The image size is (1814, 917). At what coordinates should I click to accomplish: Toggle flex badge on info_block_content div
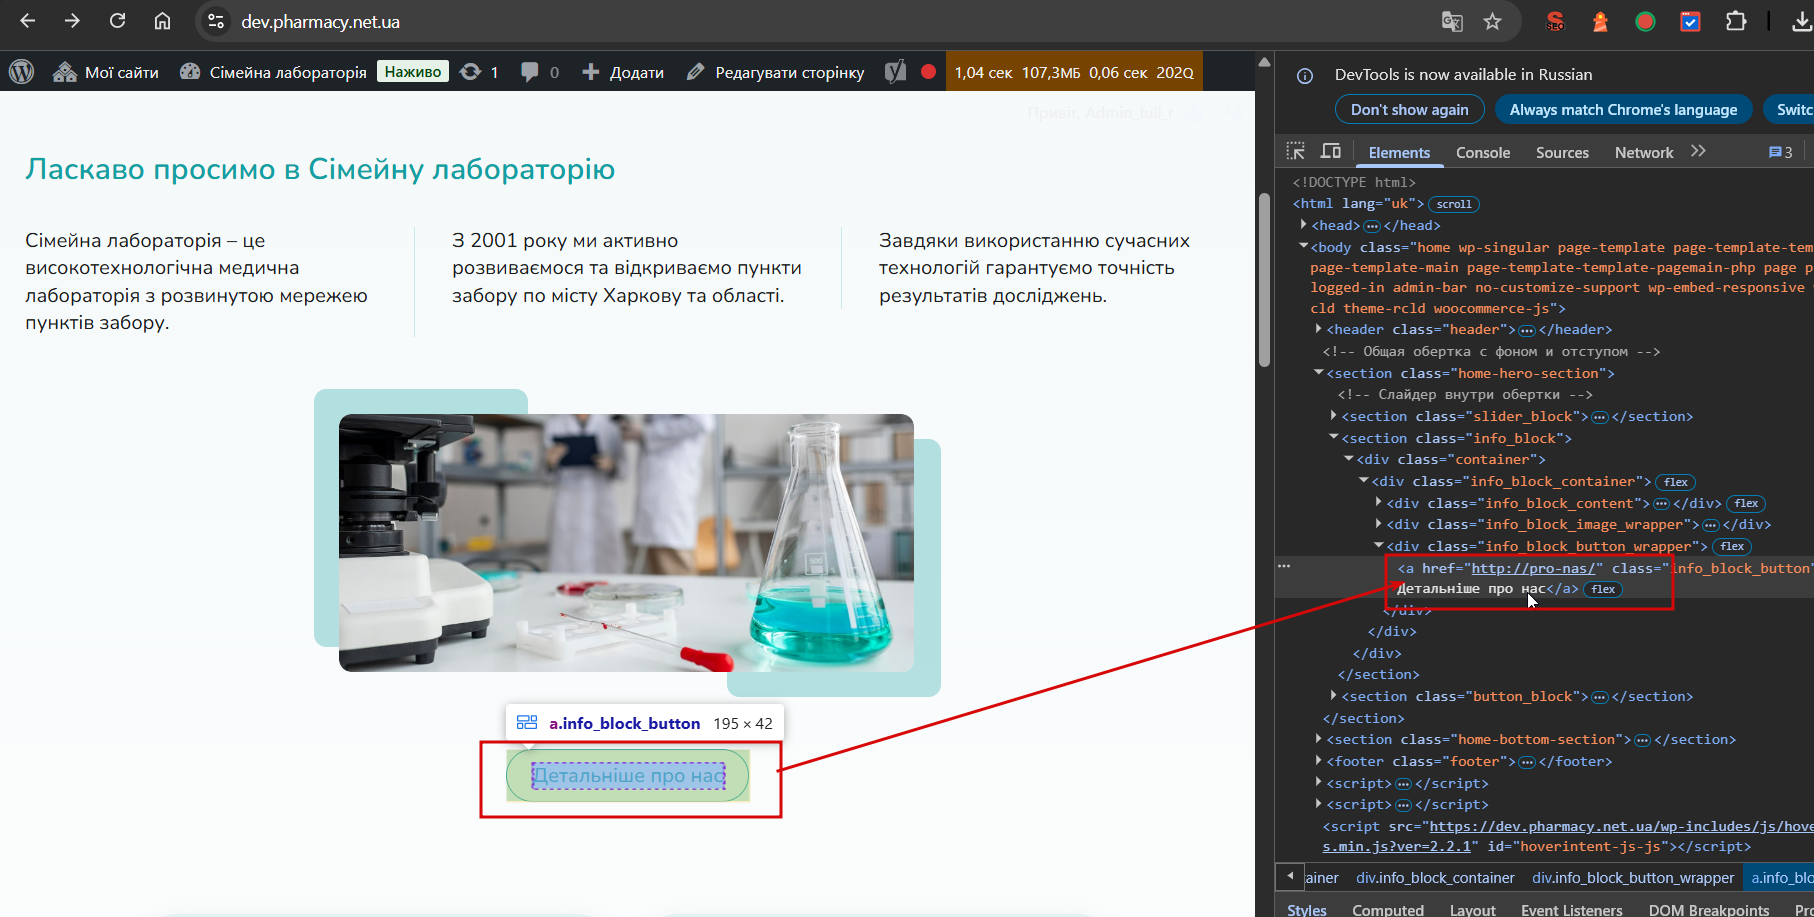coord(1746,504)
